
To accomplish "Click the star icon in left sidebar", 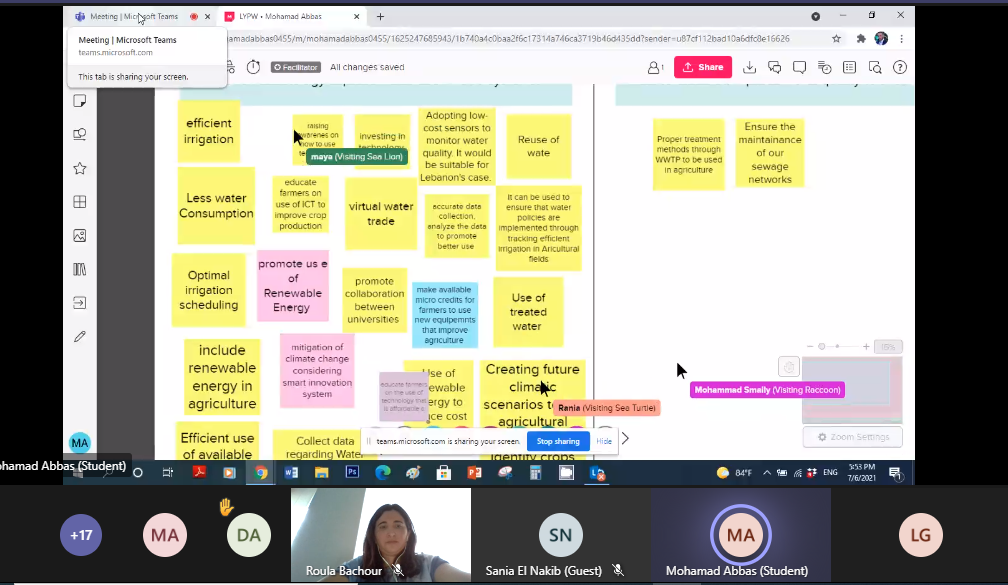I will tap(80, 168).
